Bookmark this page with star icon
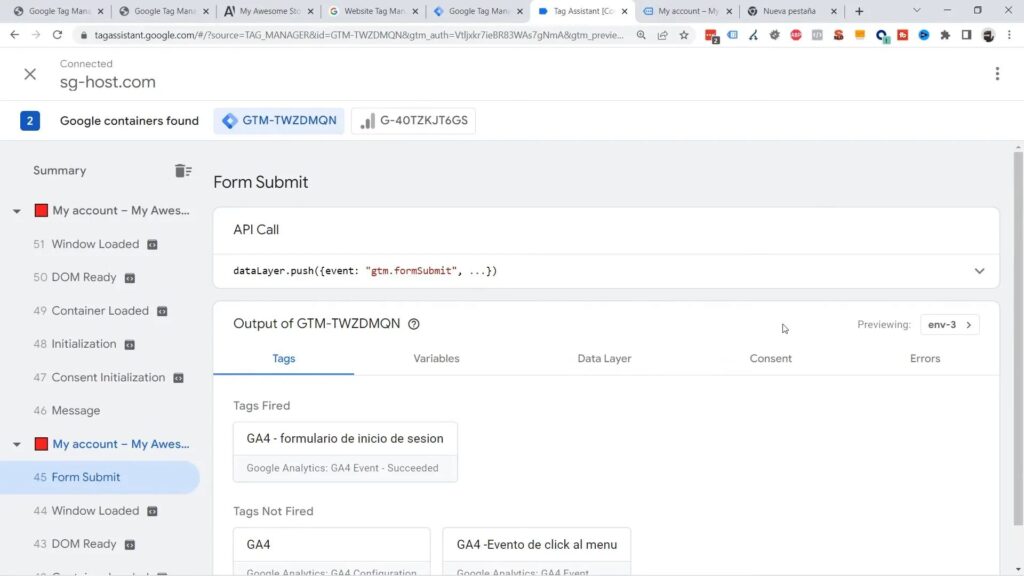 click(684, 35)
